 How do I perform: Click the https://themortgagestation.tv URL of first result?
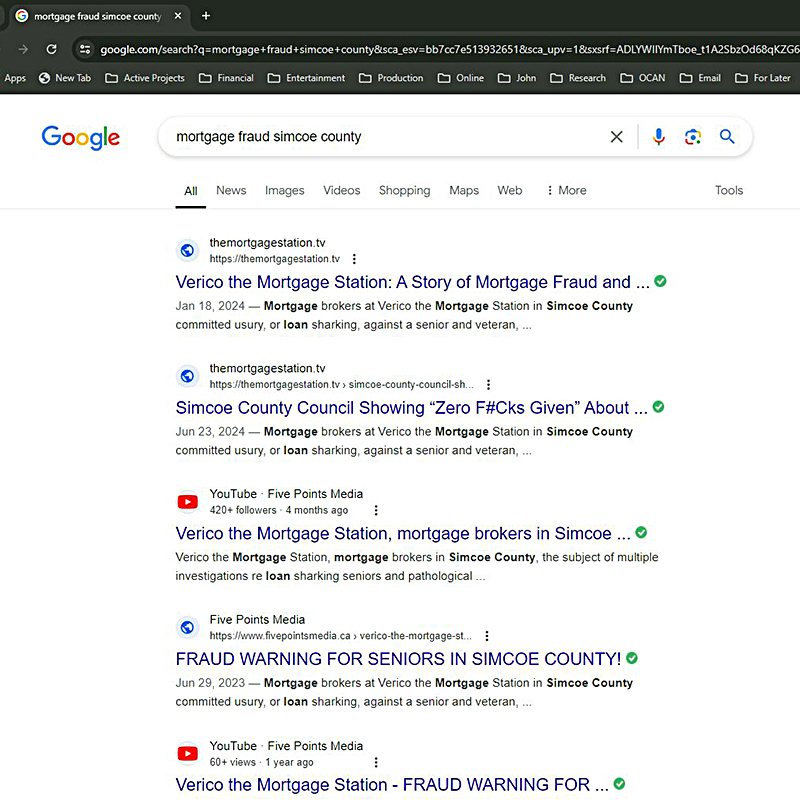(274, 259)
